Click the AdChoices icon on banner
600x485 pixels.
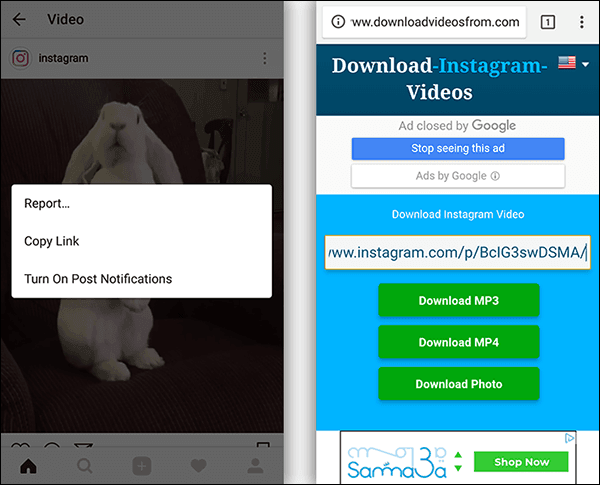point(569,438)
